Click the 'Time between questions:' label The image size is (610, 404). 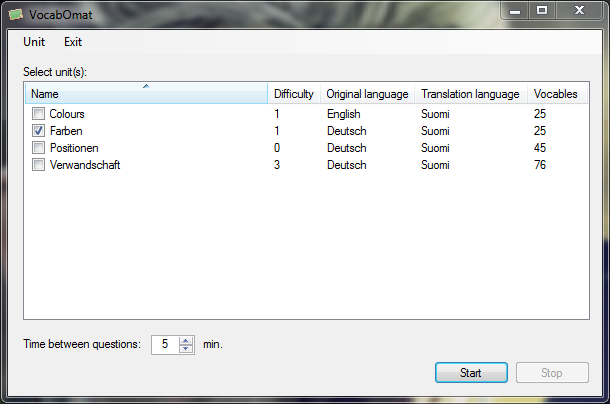tap(82, 344)
